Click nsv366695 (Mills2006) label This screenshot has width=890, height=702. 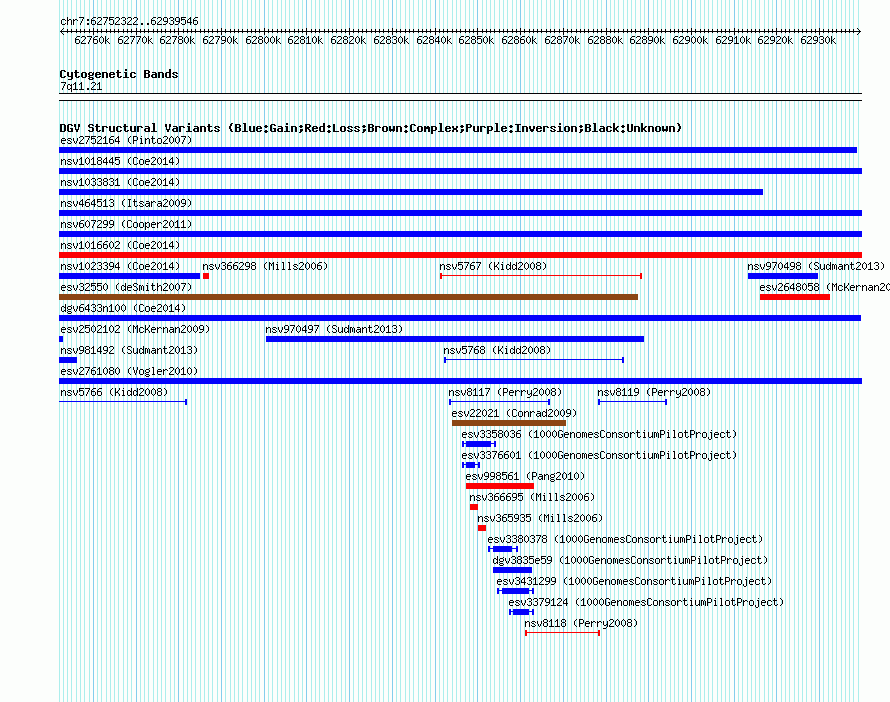(x=532, y=497)
